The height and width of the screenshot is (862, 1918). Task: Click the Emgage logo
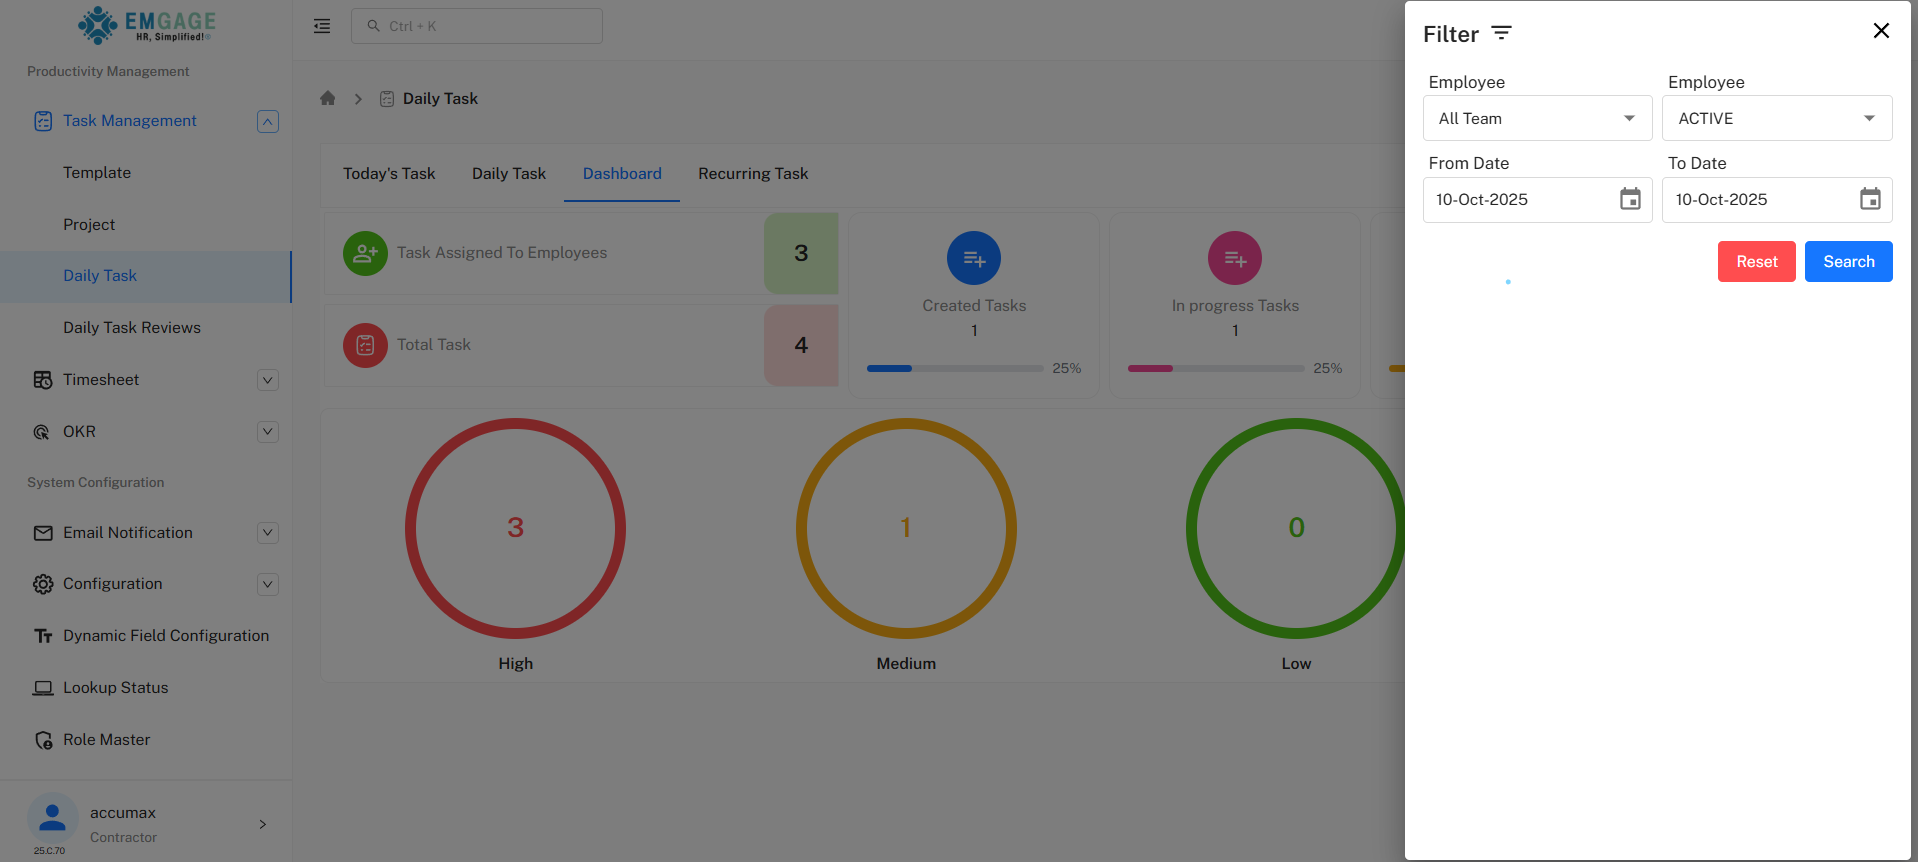coord(147,25)
